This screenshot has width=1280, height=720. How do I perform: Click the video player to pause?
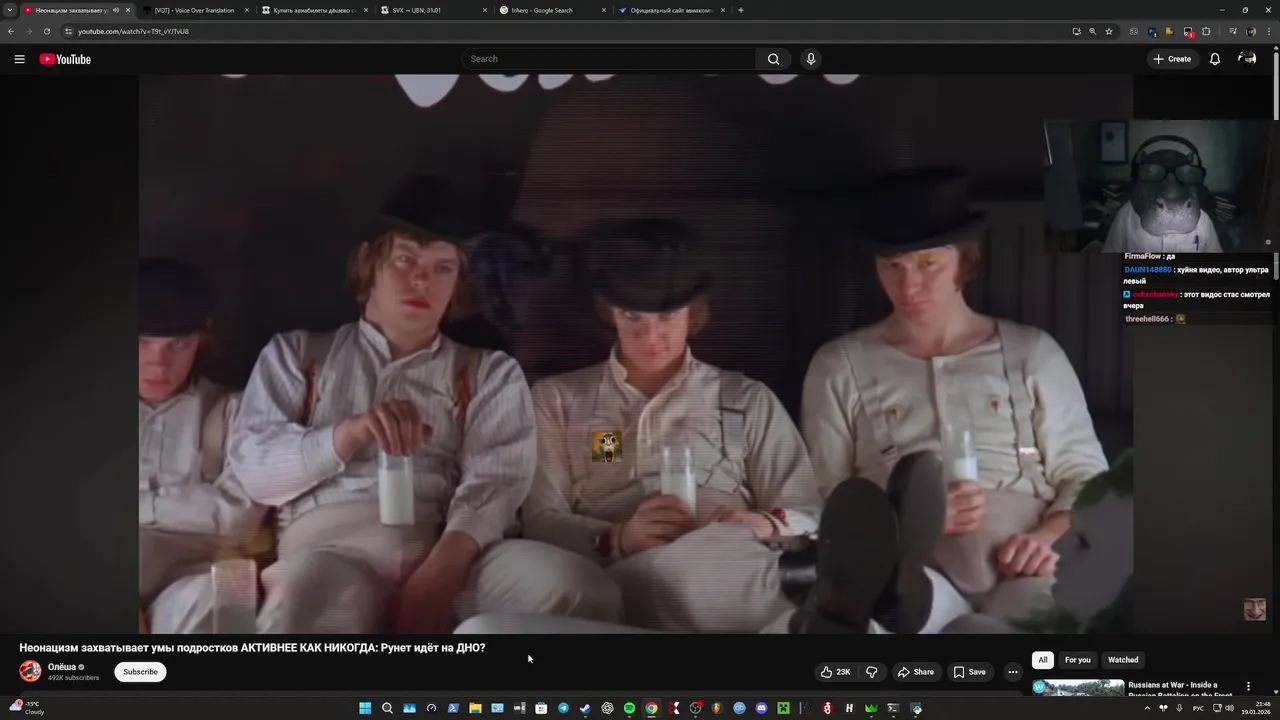636,354
